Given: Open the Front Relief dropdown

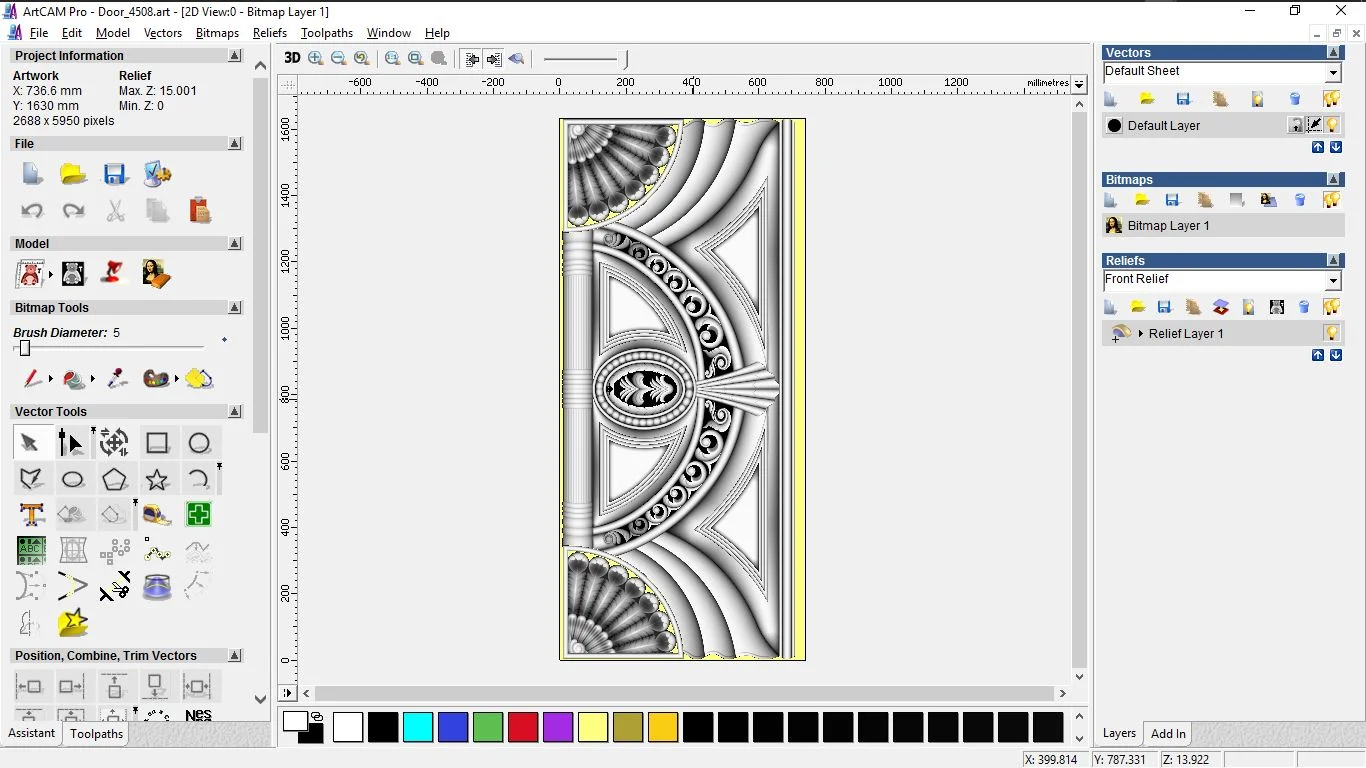Looking at the screenshot, I should pos(1333,281).
